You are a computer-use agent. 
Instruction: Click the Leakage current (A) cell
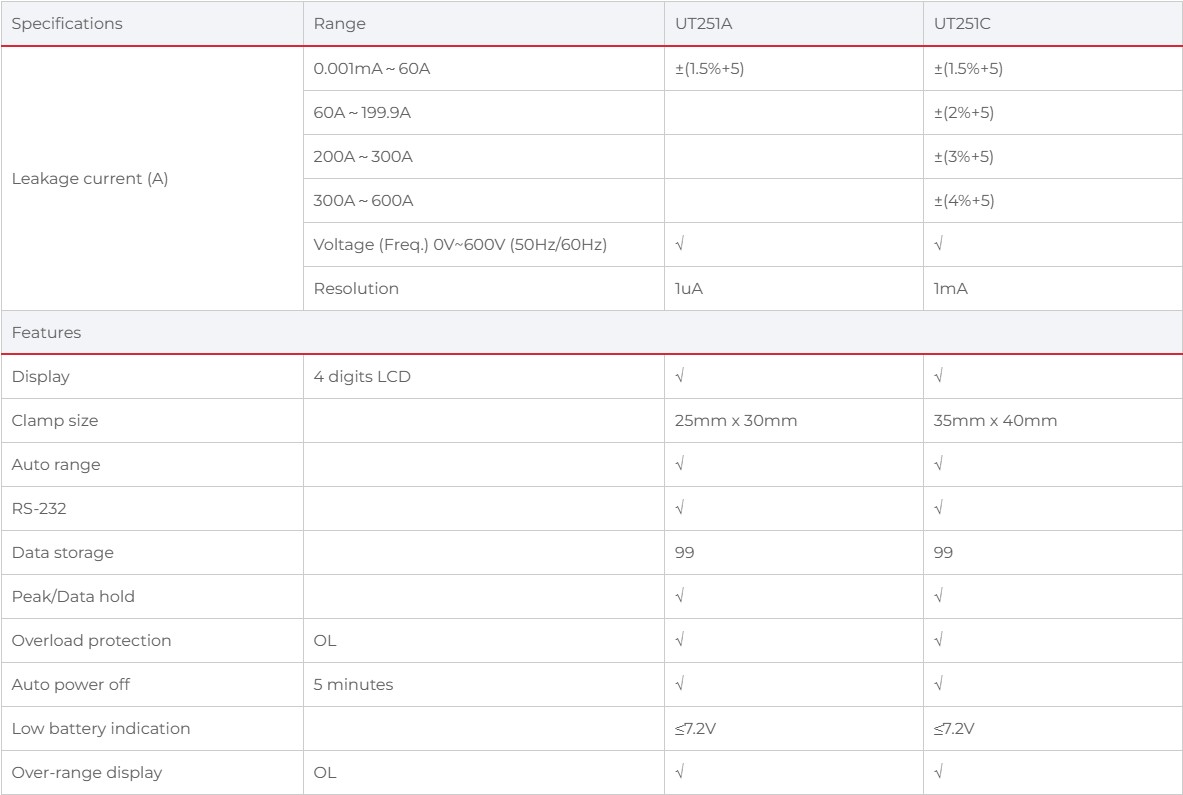[x=90, y=179]
